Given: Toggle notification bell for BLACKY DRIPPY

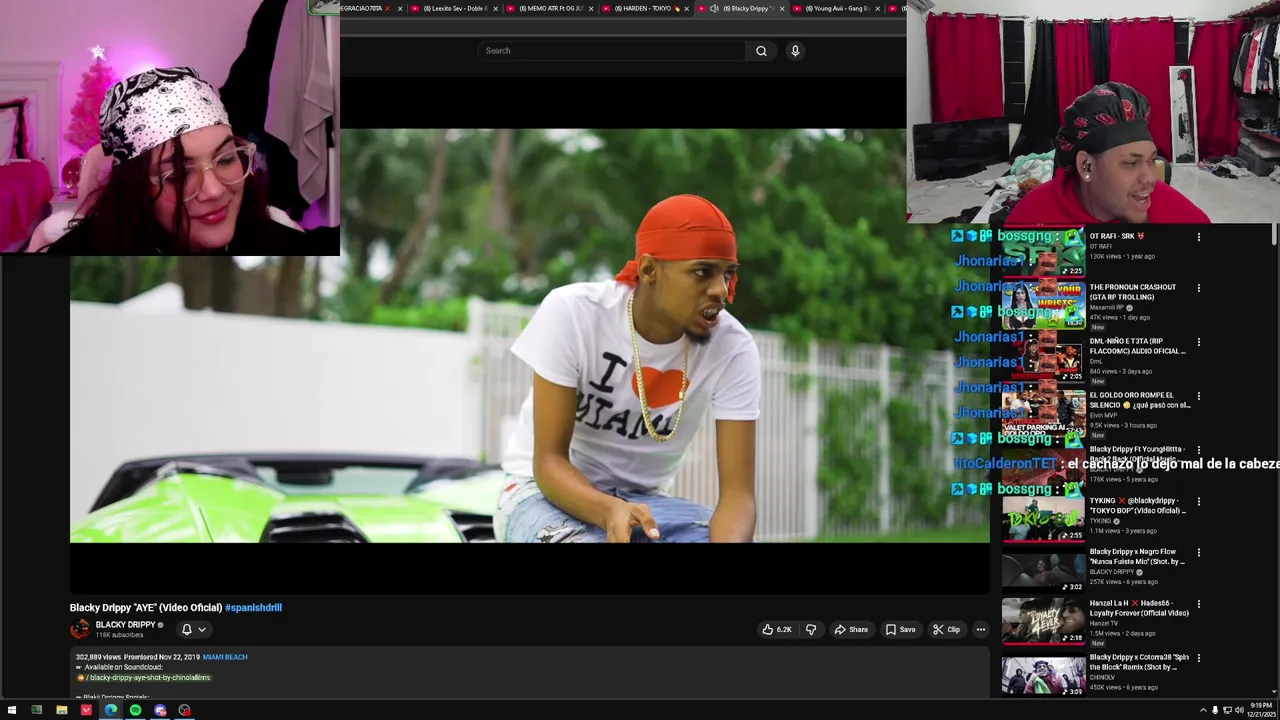Looking at the screenshot, I should (x=186, y=629).
